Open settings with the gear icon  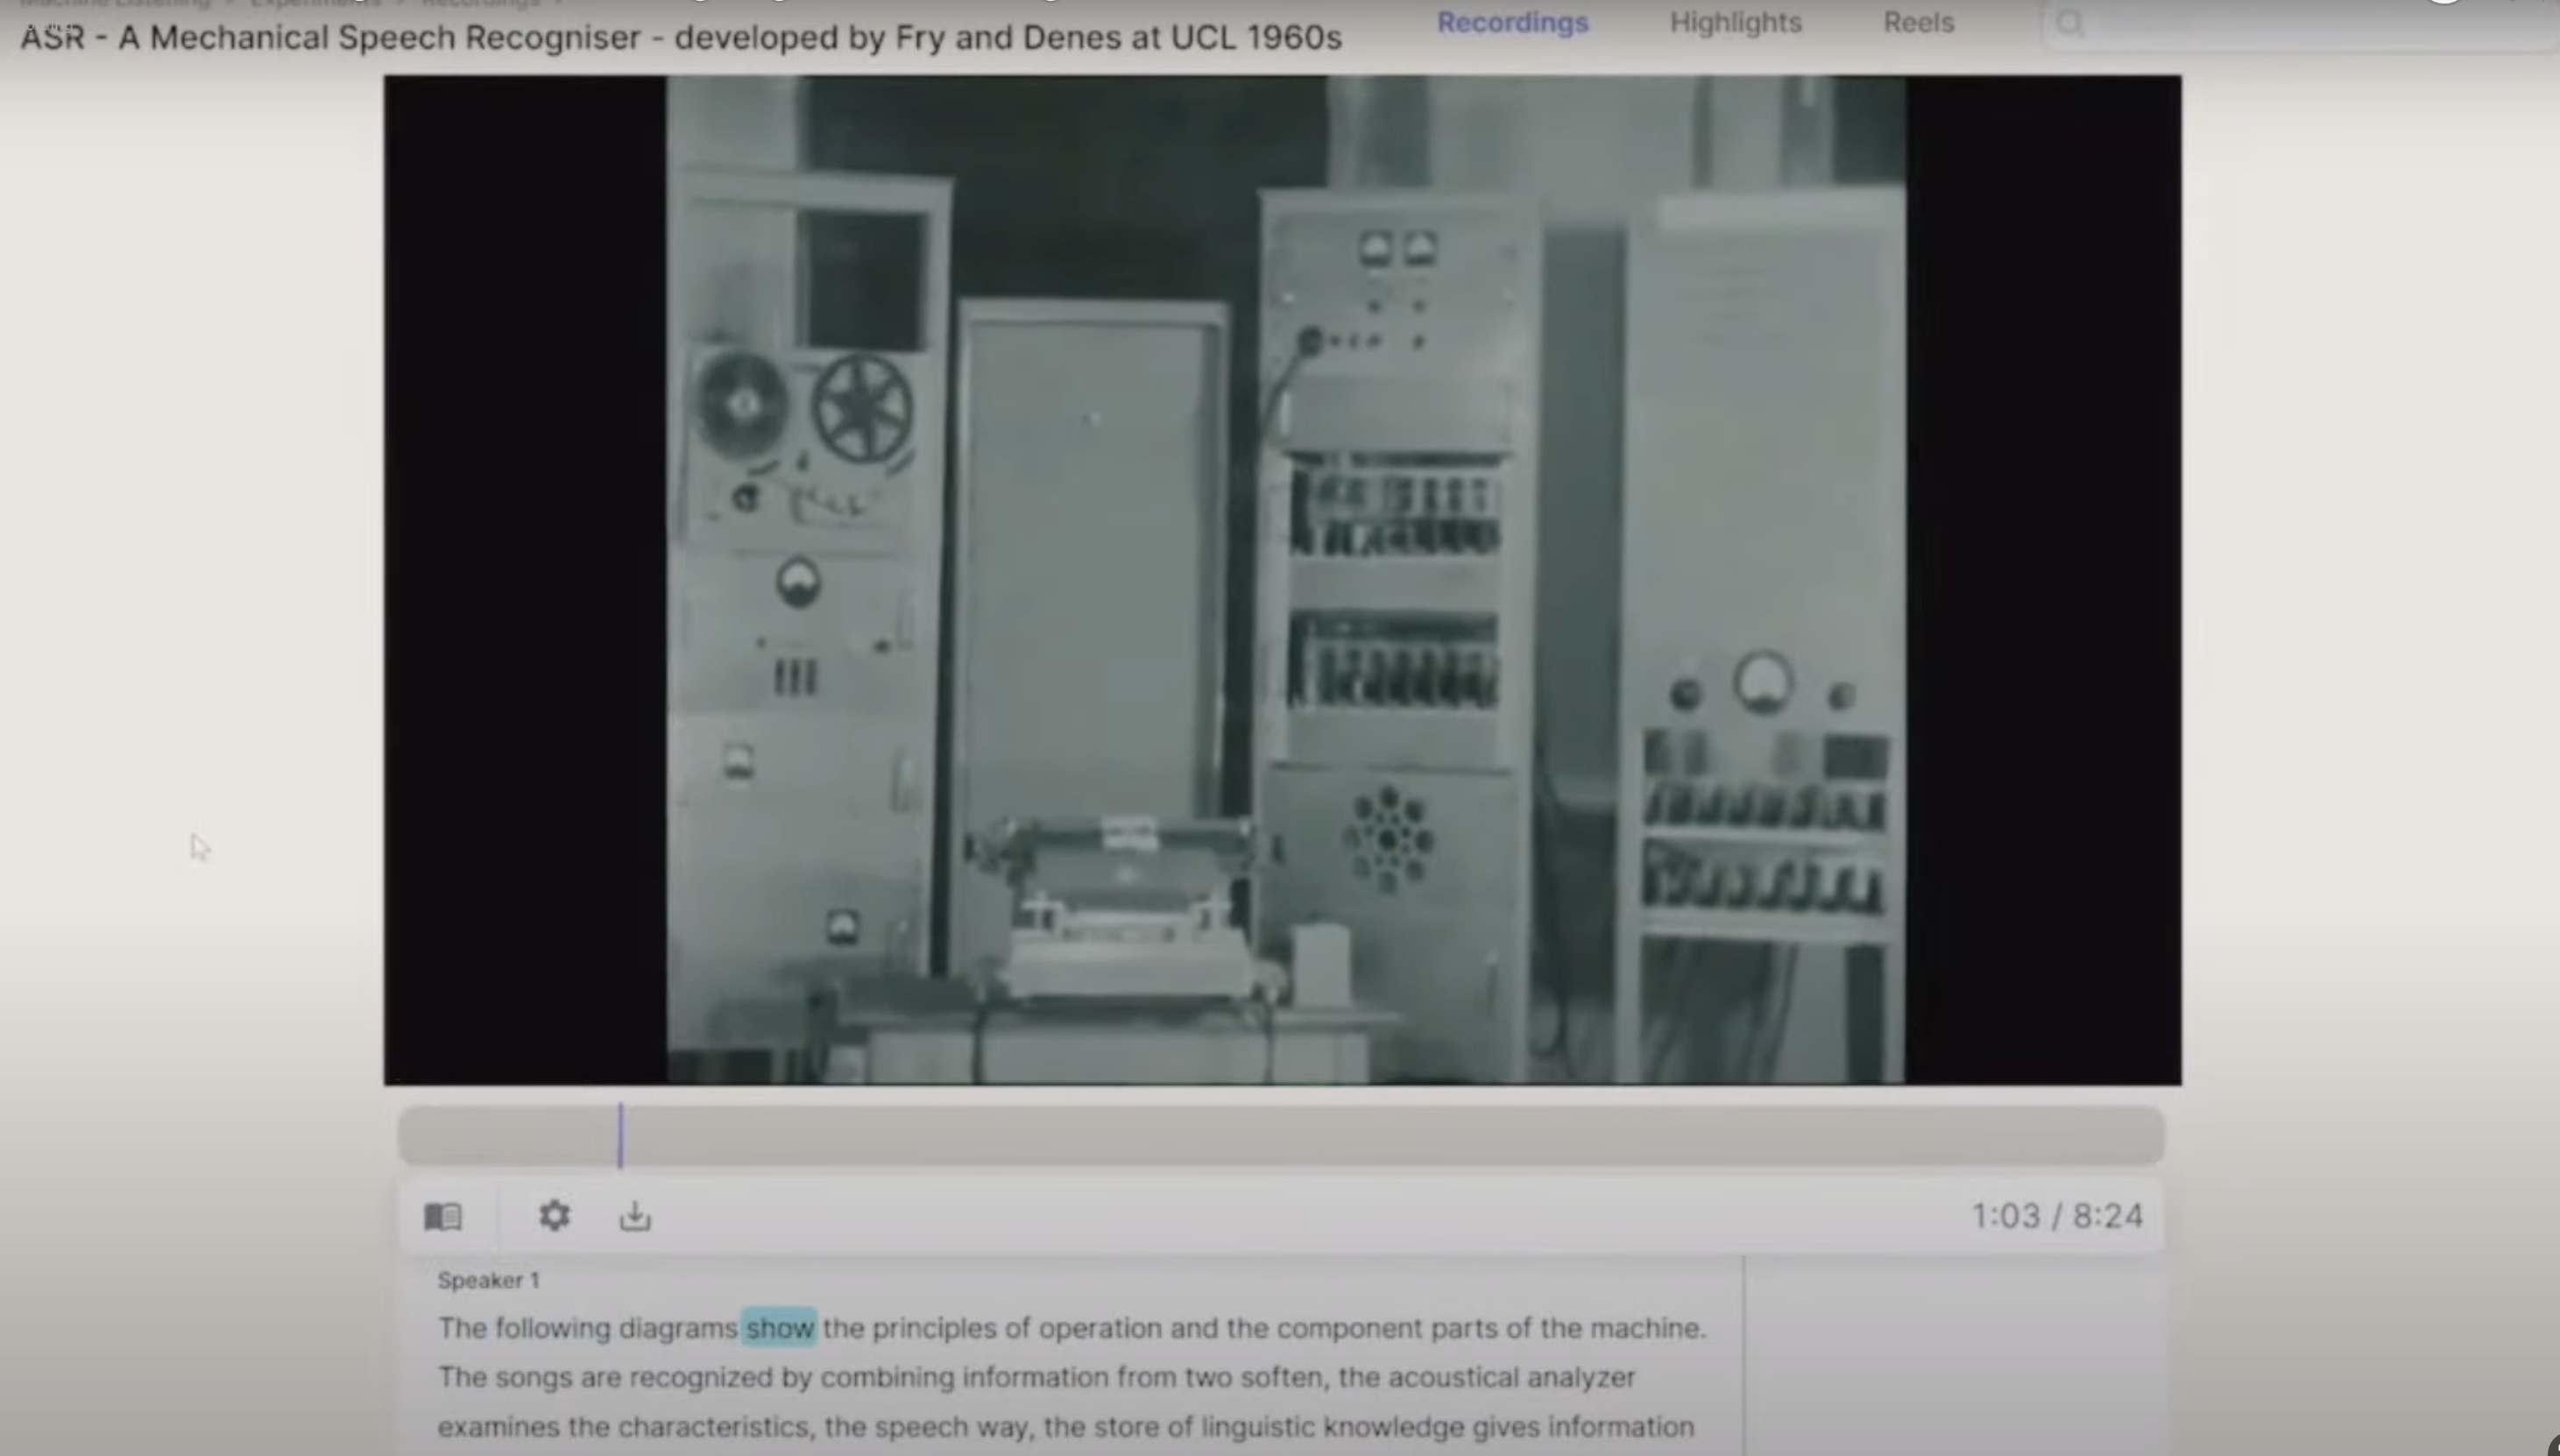[554, 1215]
